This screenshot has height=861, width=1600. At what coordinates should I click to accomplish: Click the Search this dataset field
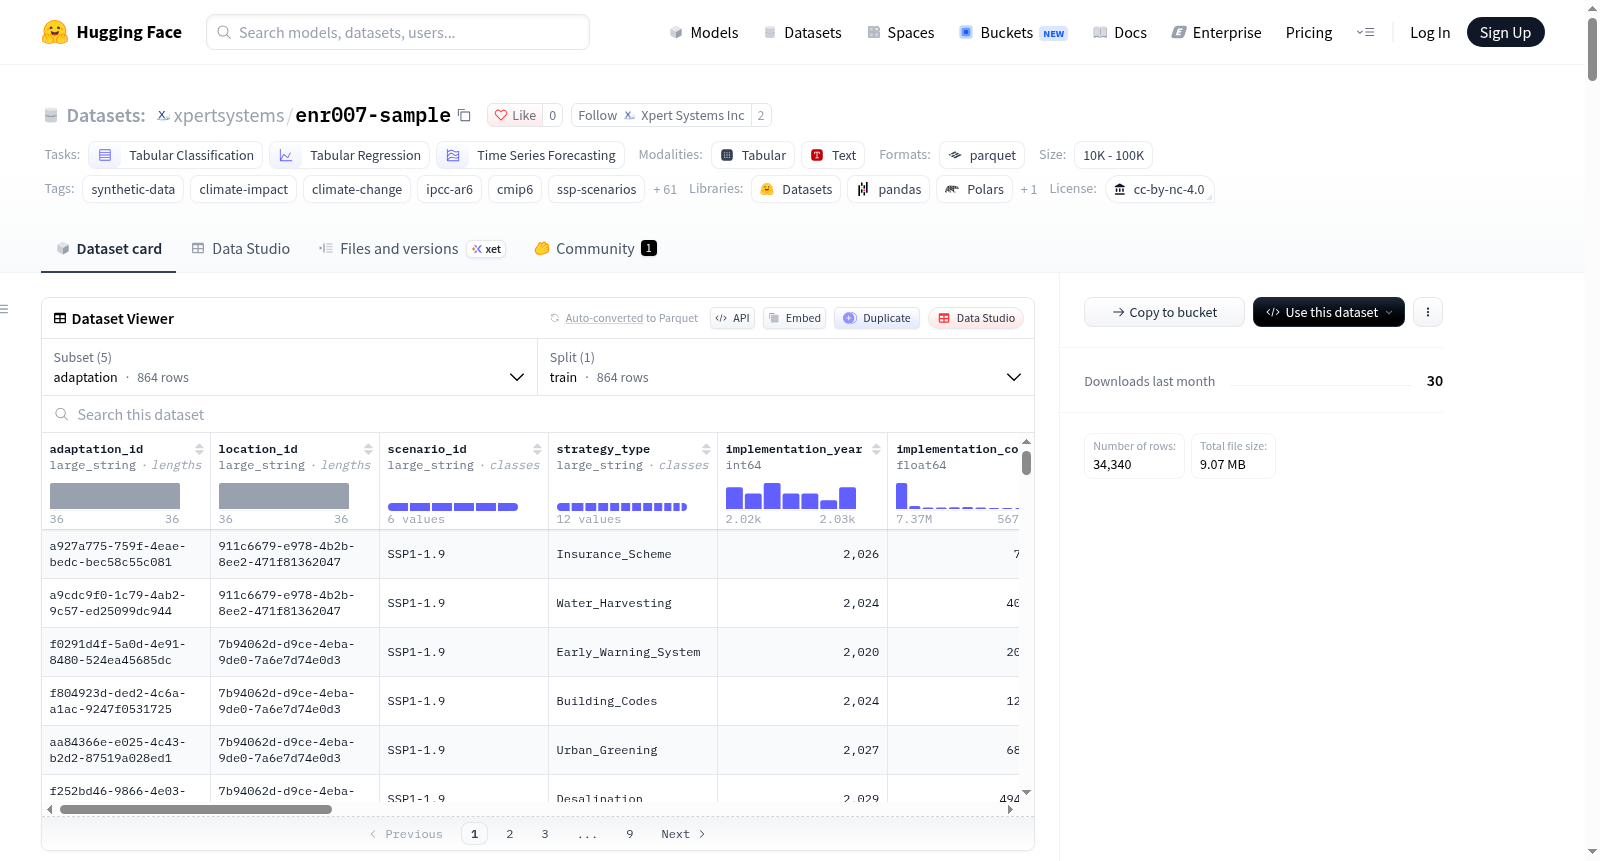[538, 415]
